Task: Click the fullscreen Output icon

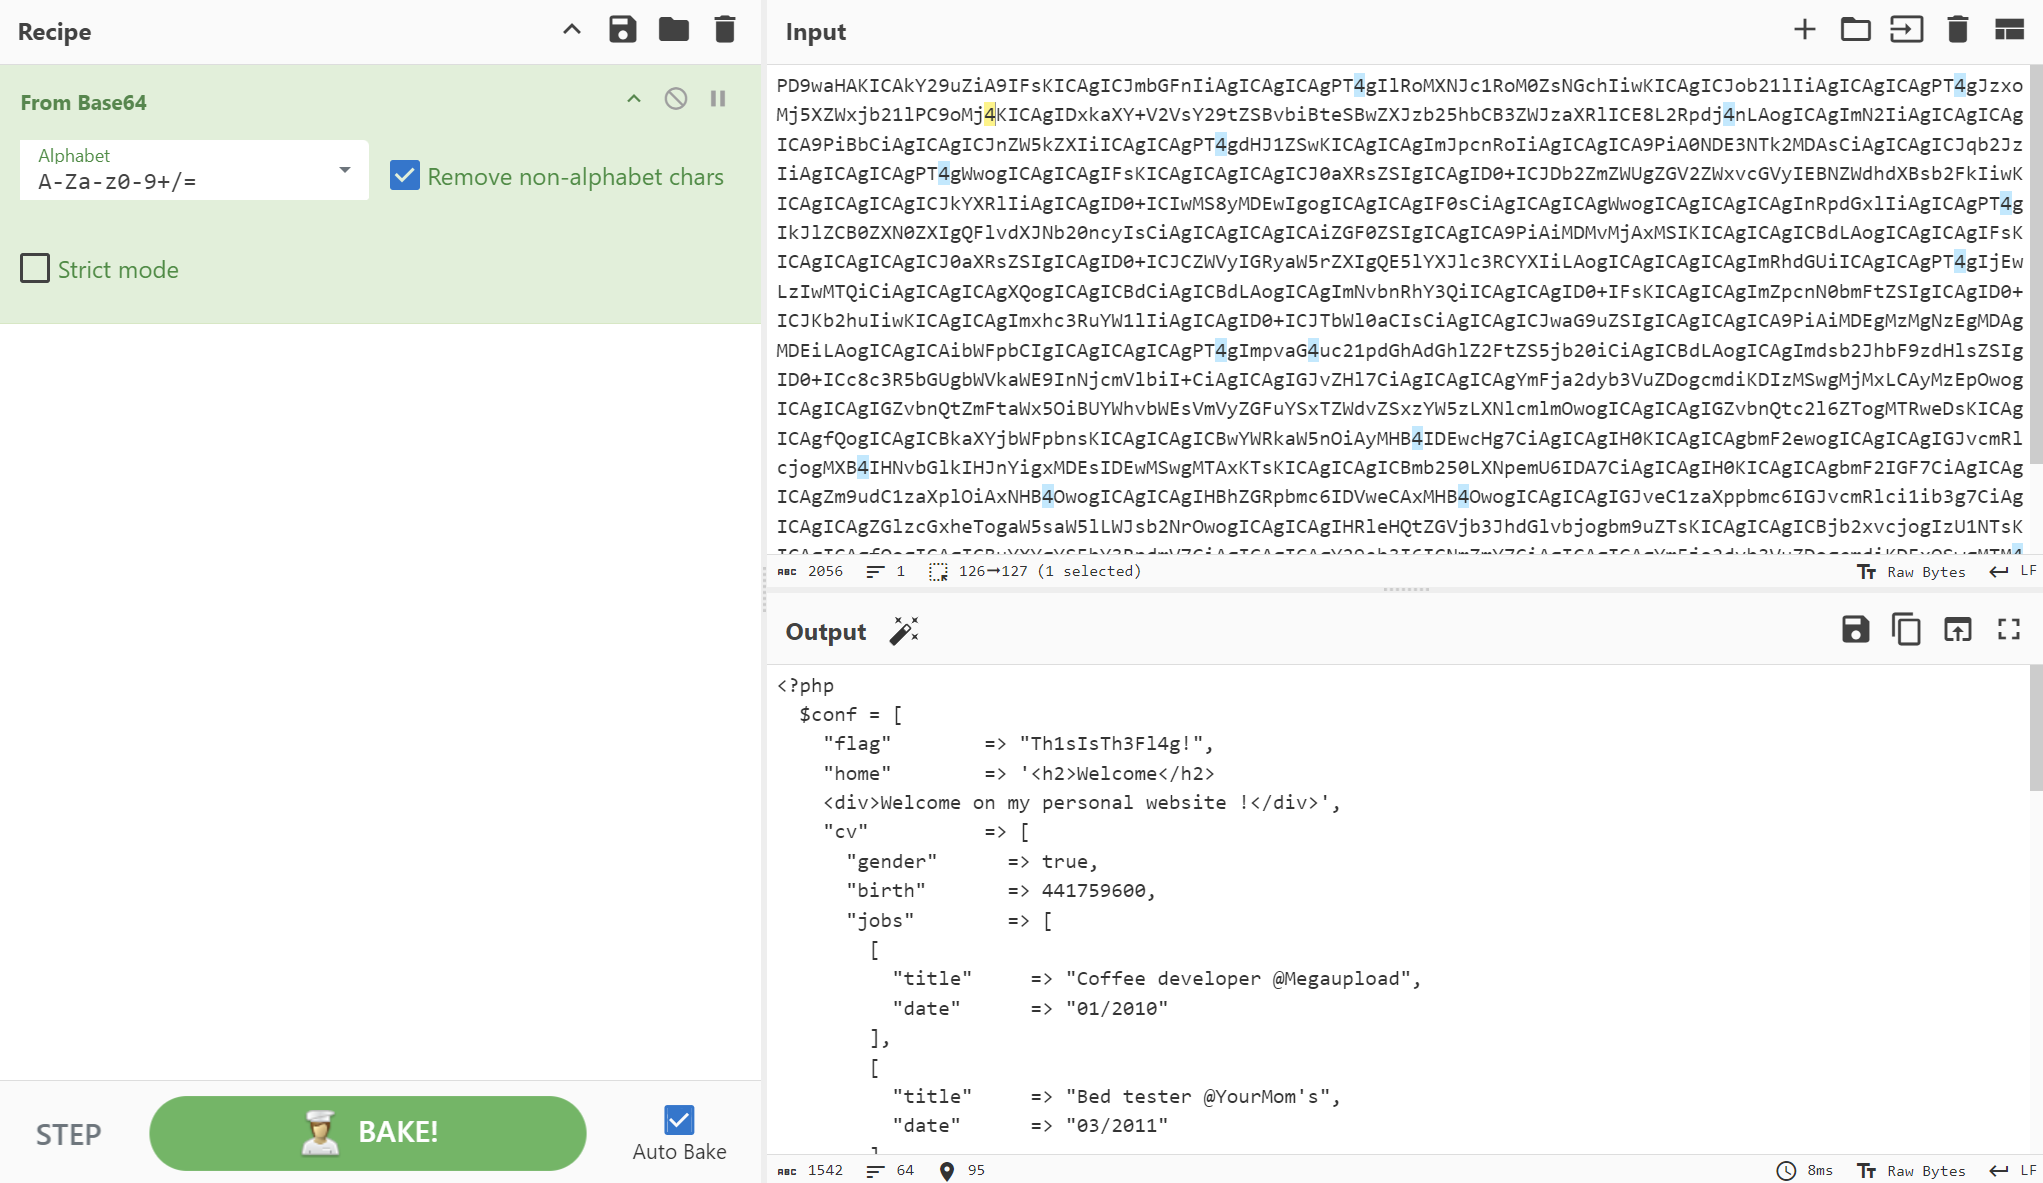Action: 2009,630
